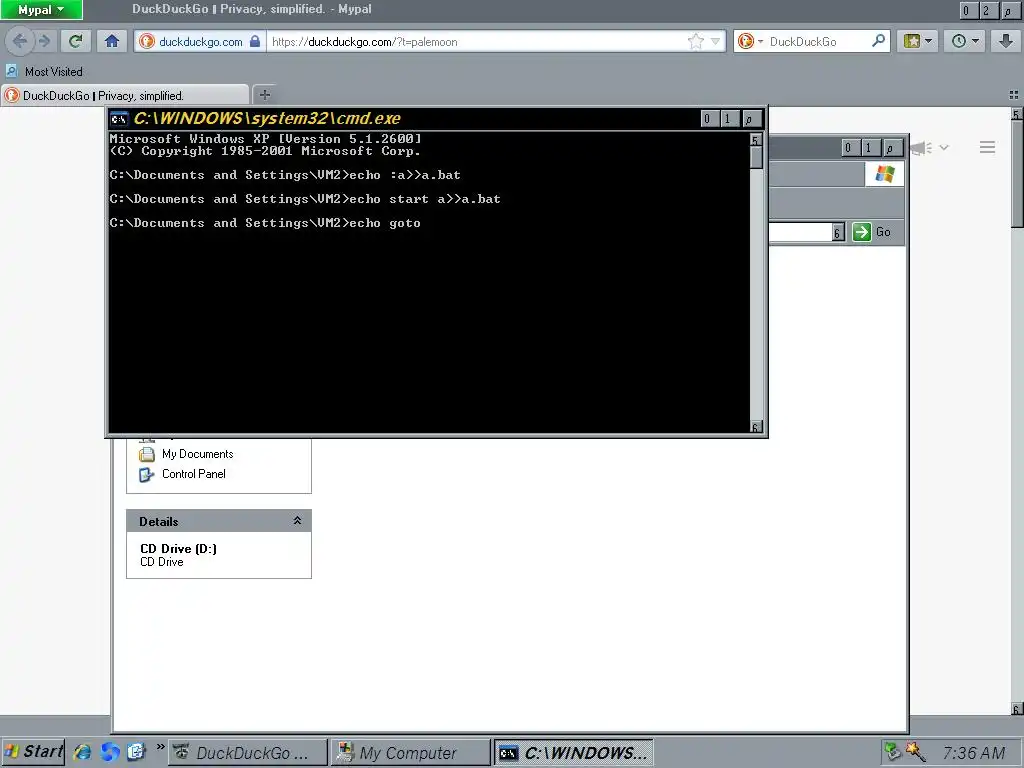The height and width of the screenshot is (768, 1024).
Task: Click the show desktop quick launch icon
Action: click(x=136, y=752)
